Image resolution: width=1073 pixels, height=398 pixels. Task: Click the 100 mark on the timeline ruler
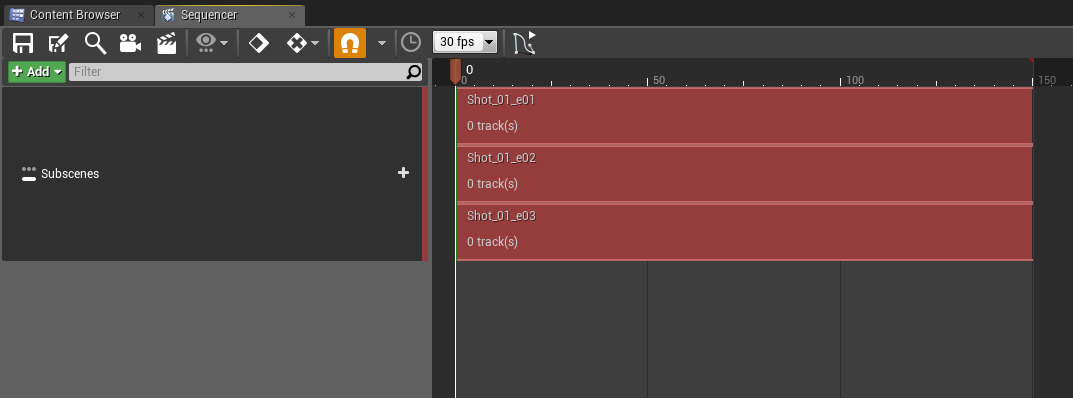[x=855, y=80]
